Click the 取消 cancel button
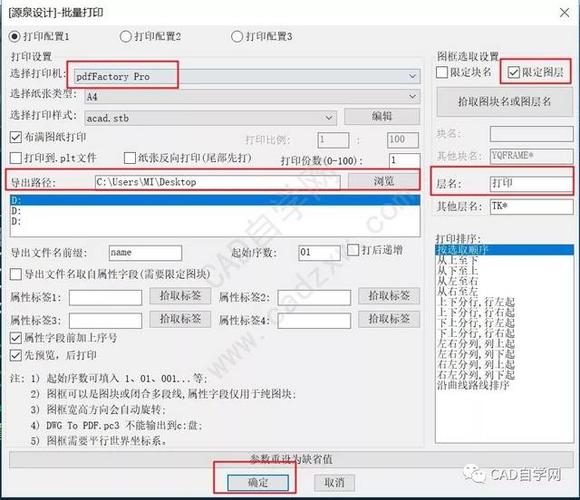Image resolution: width=580 pixels, height=500 pixels. [334, 483]
